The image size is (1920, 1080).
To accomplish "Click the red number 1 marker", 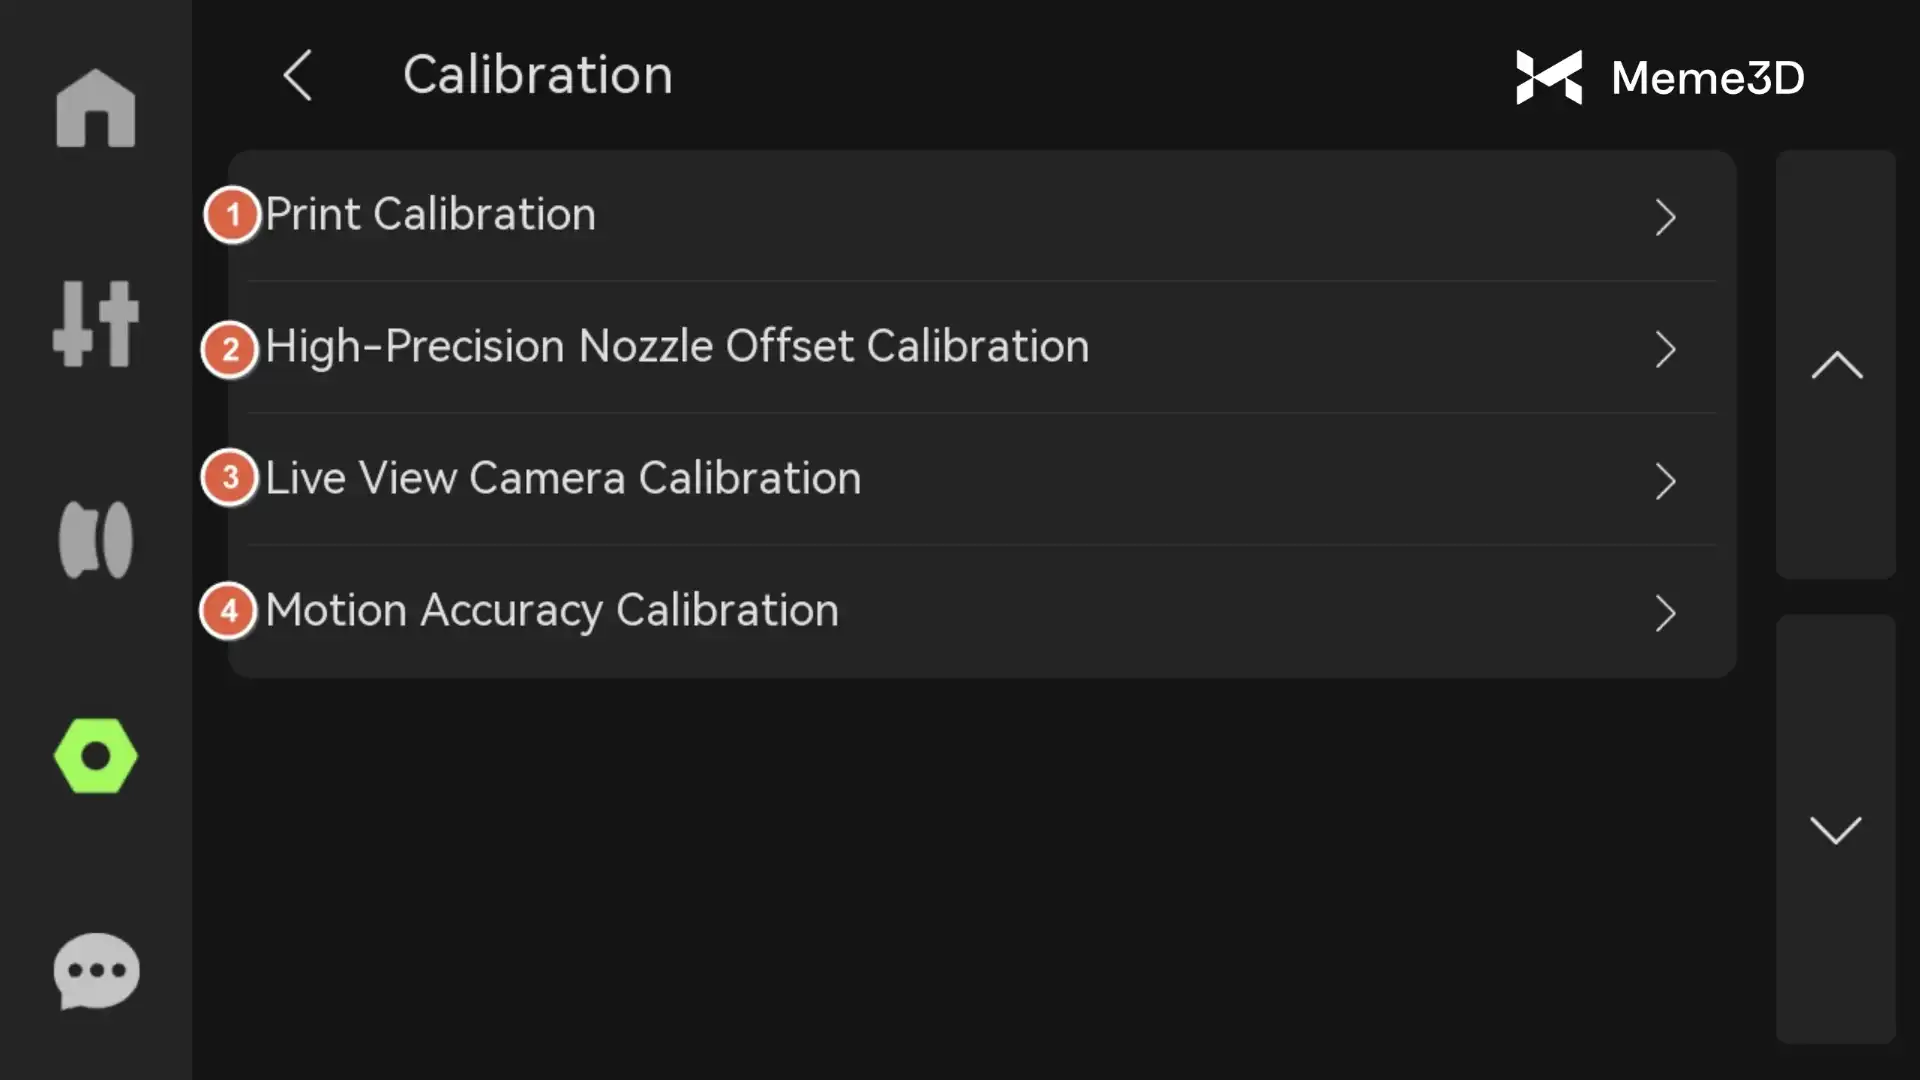I will pyautogui.click(x=232, y=215).
